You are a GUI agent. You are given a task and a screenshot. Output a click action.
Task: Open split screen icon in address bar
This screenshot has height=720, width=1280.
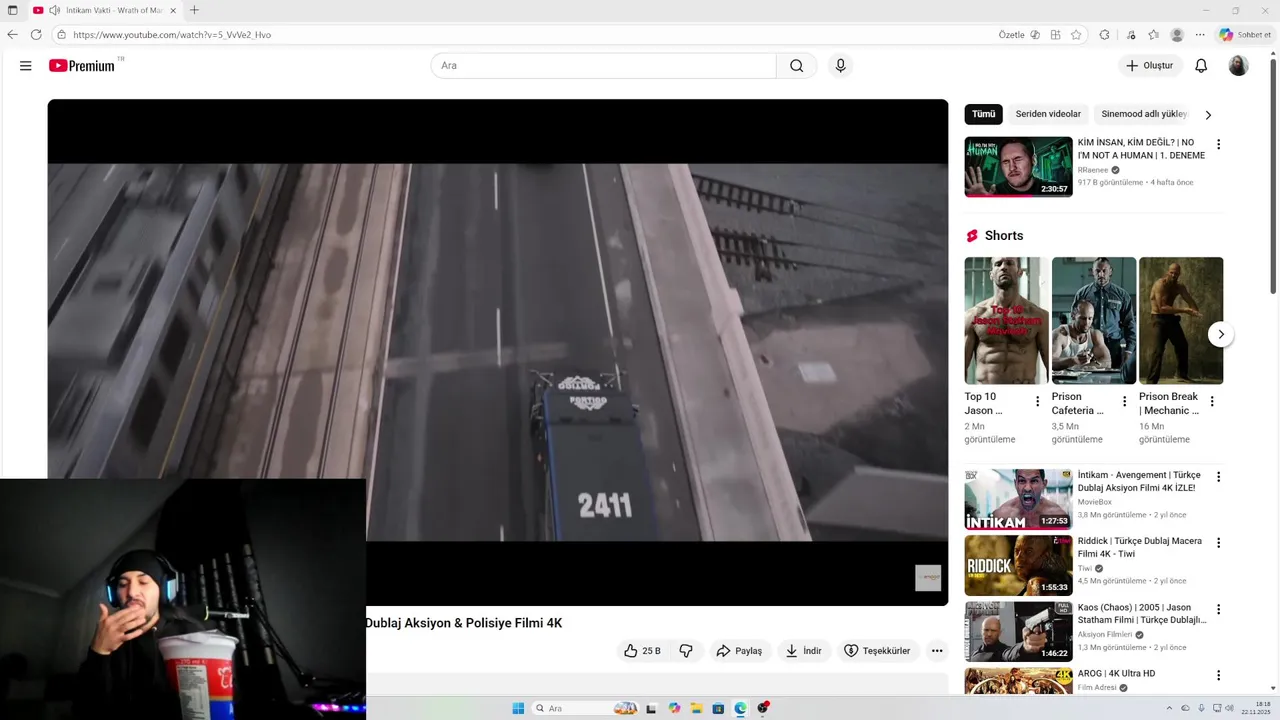[x=1055, y=35]
